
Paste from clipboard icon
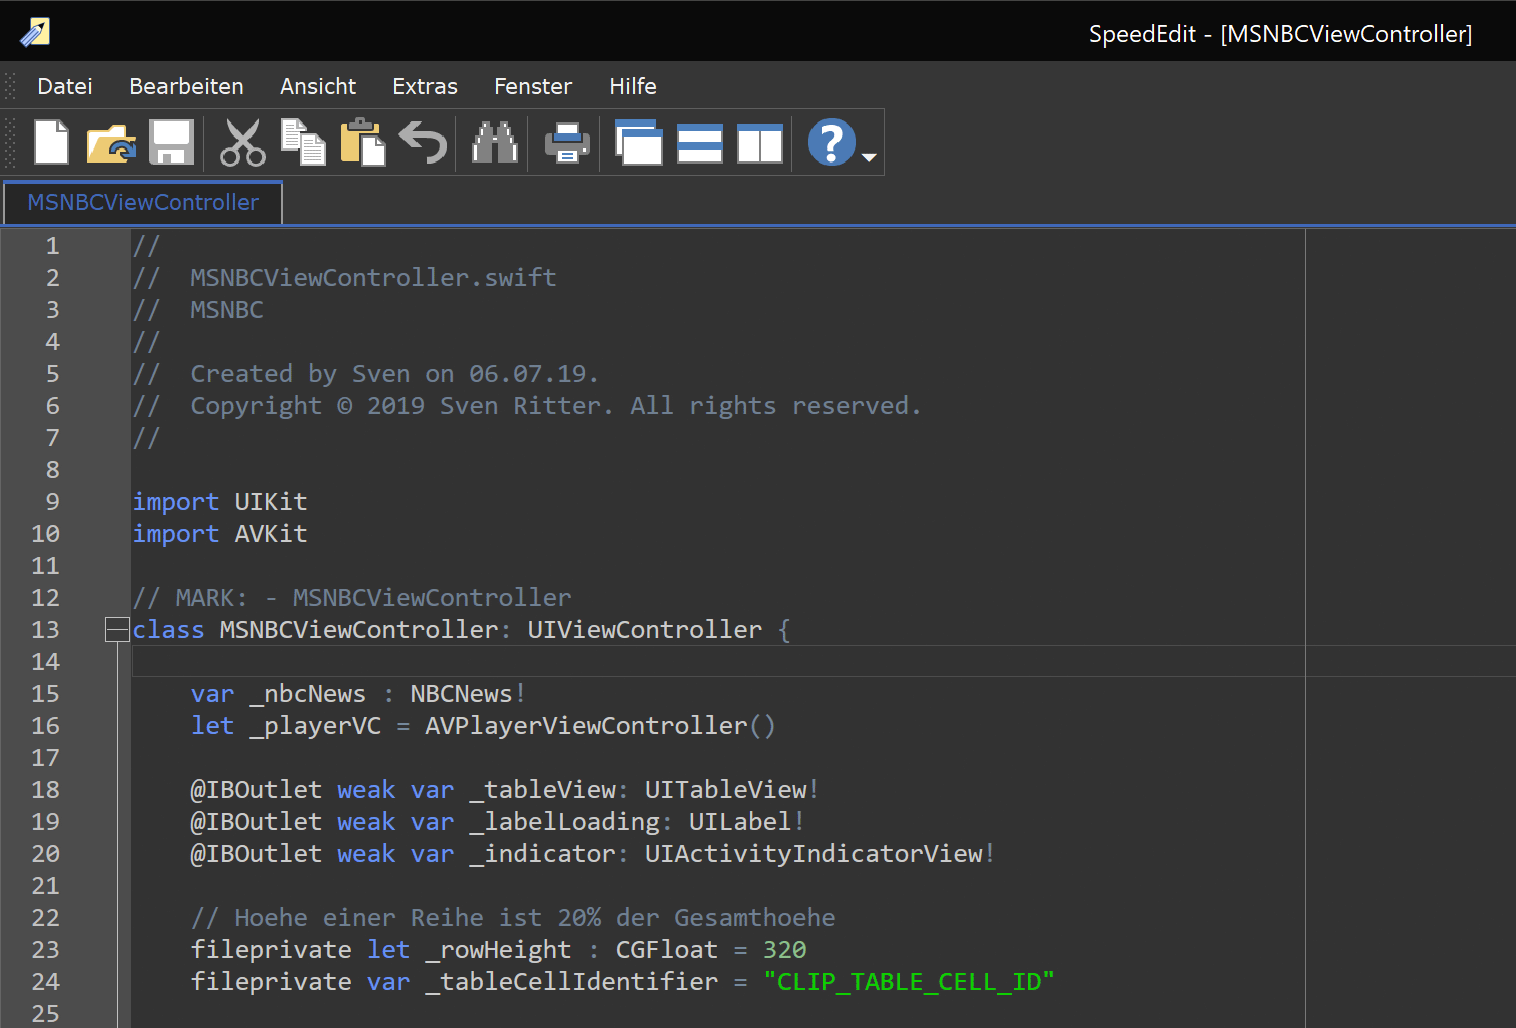[363, 142]
